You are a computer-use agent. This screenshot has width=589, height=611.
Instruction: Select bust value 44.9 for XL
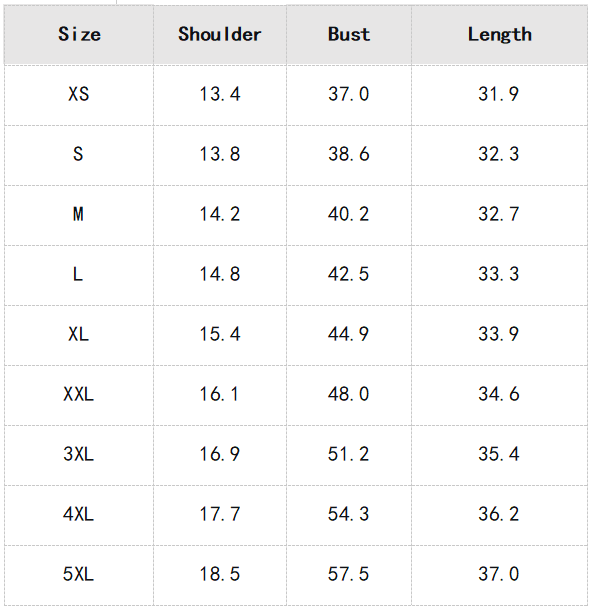tap(349, 335)
